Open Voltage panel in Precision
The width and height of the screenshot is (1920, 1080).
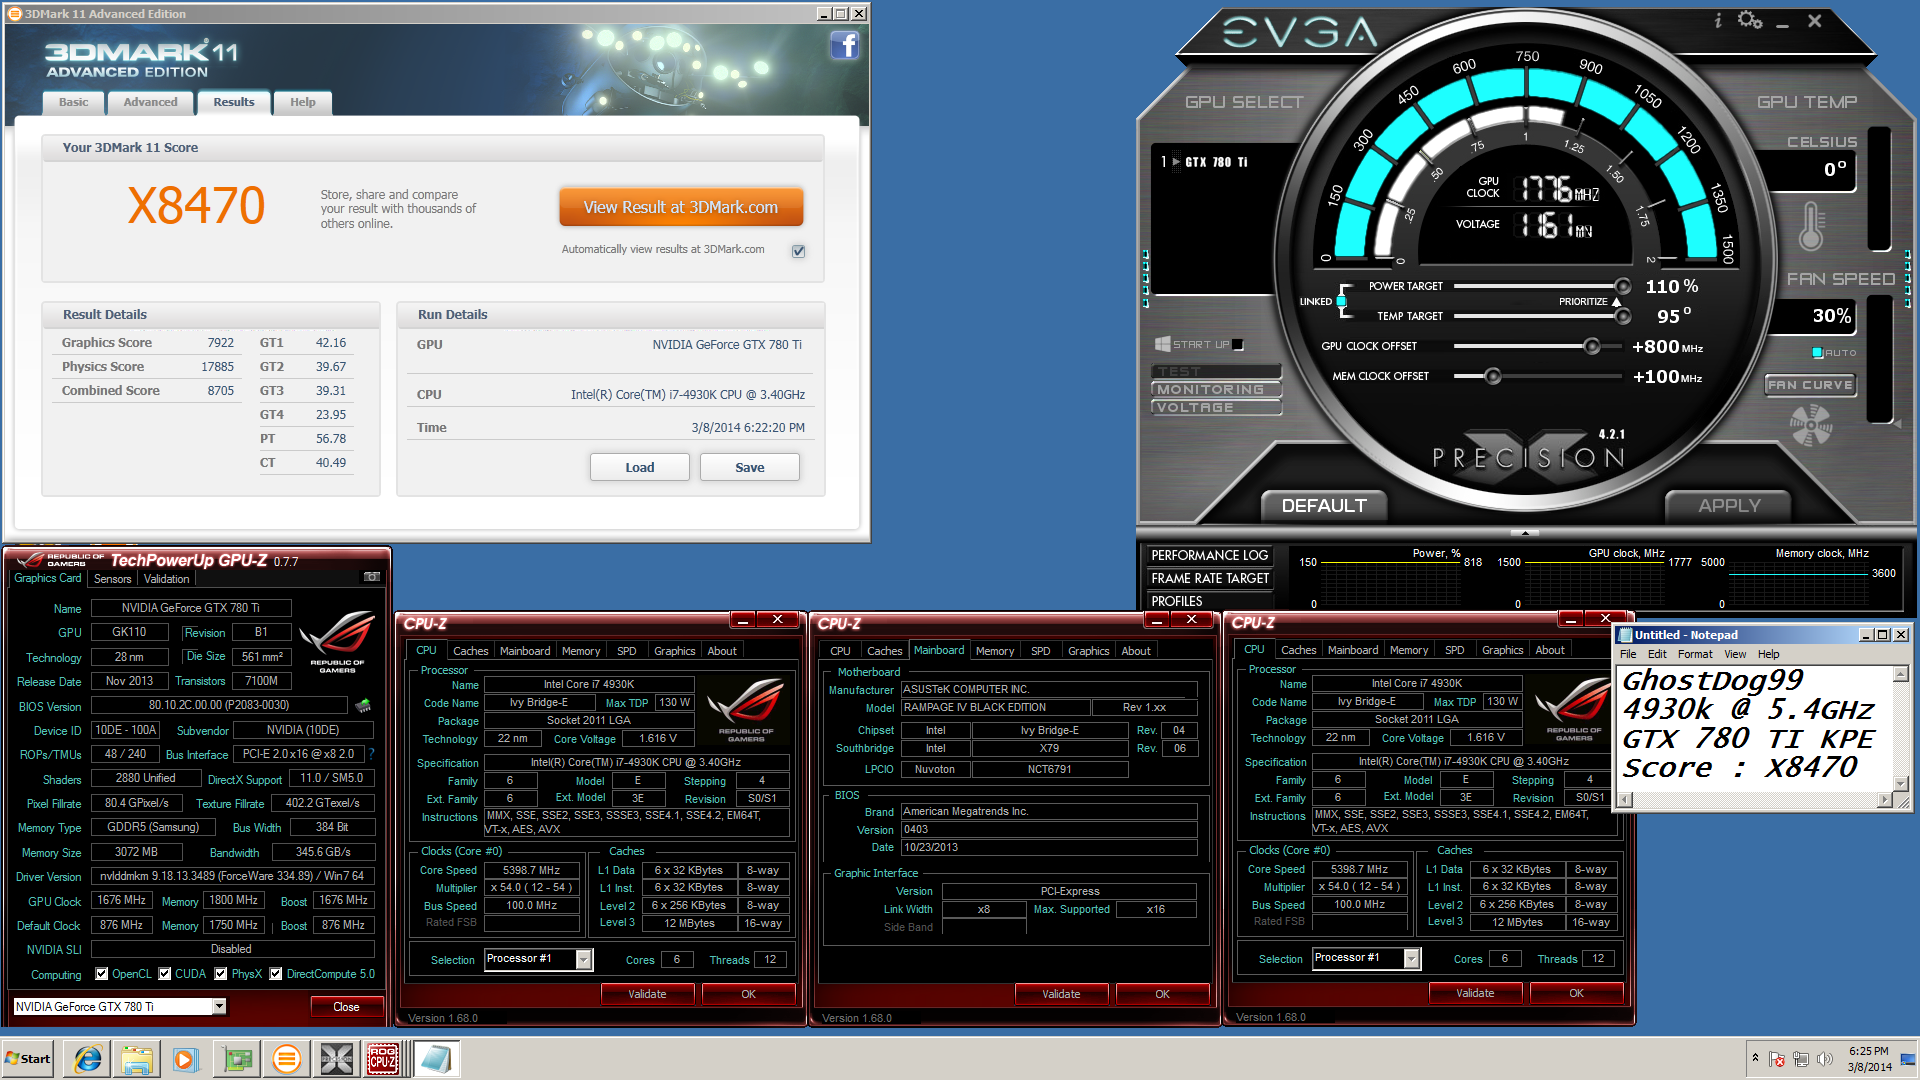[x=1215, y=408]
